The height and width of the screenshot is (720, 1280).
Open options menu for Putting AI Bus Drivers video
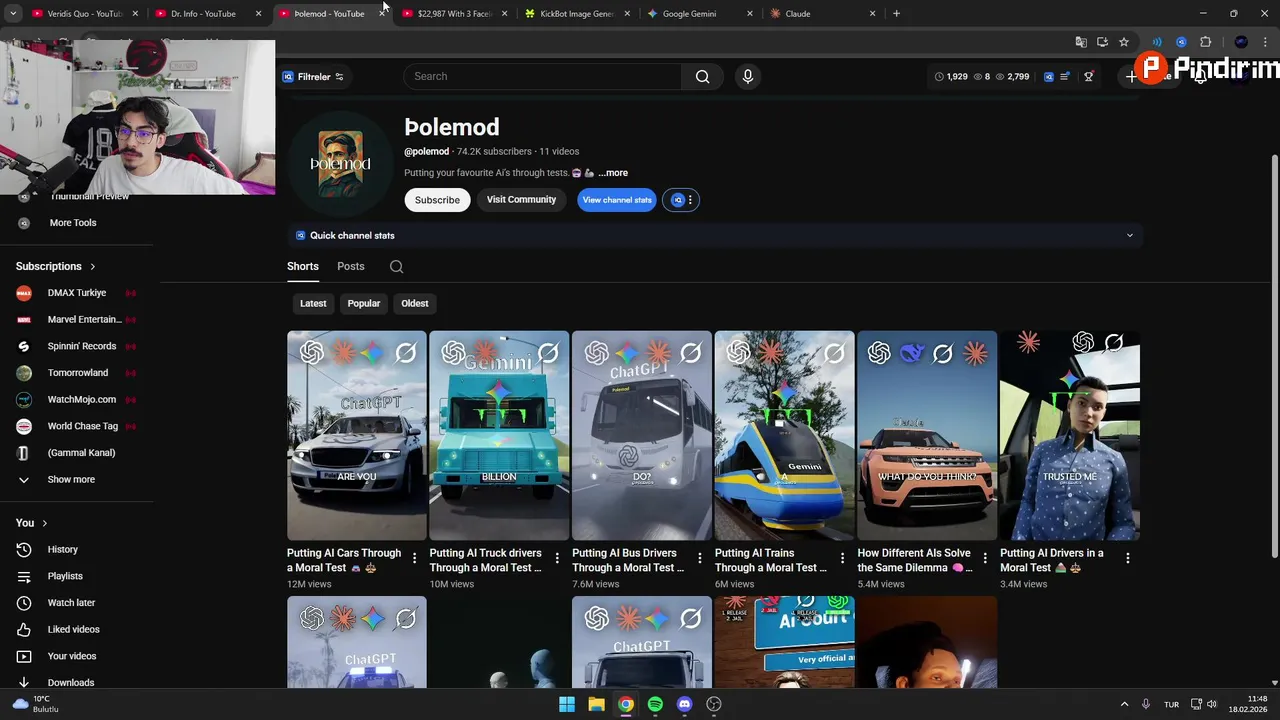point(699,558)
